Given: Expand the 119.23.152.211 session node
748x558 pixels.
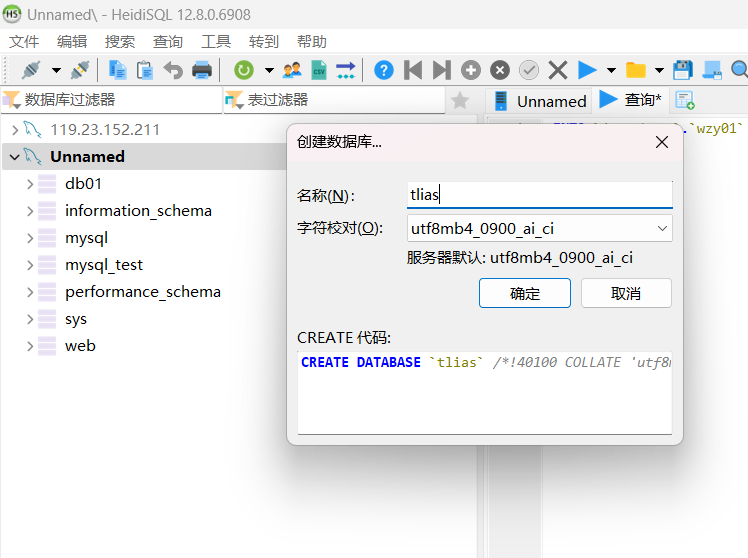Looking at the screenshot, I should (15, 130).
